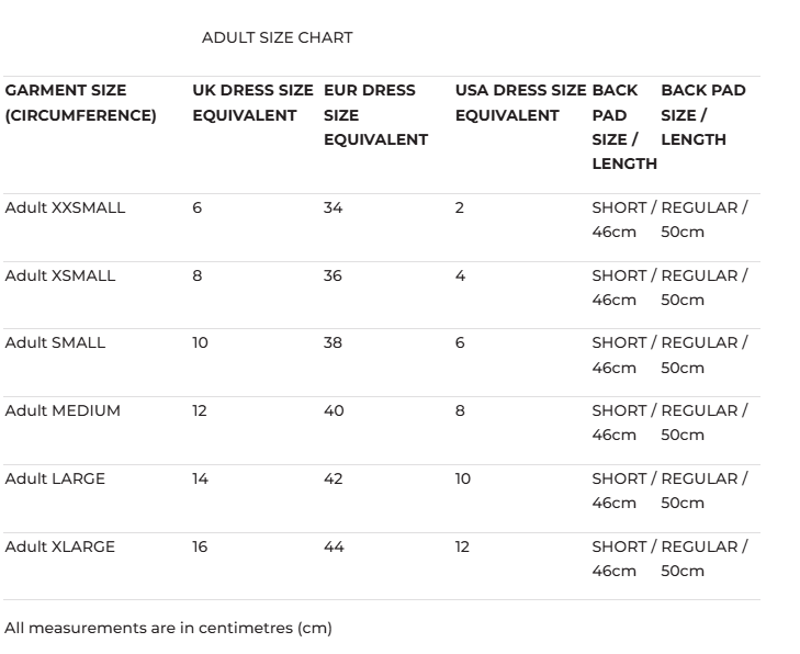This screenshot has height=654, width=800.
Task: Click EUR size 36 in XSMALL row
Action: pyautogui.click(x=333, y=276)
